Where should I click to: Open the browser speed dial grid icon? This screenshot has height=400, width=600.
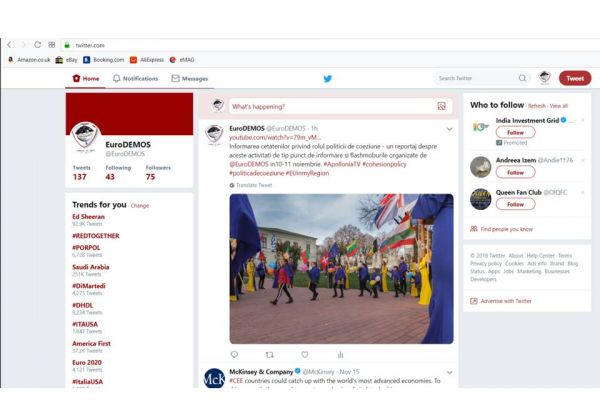(x=52, y=45)
